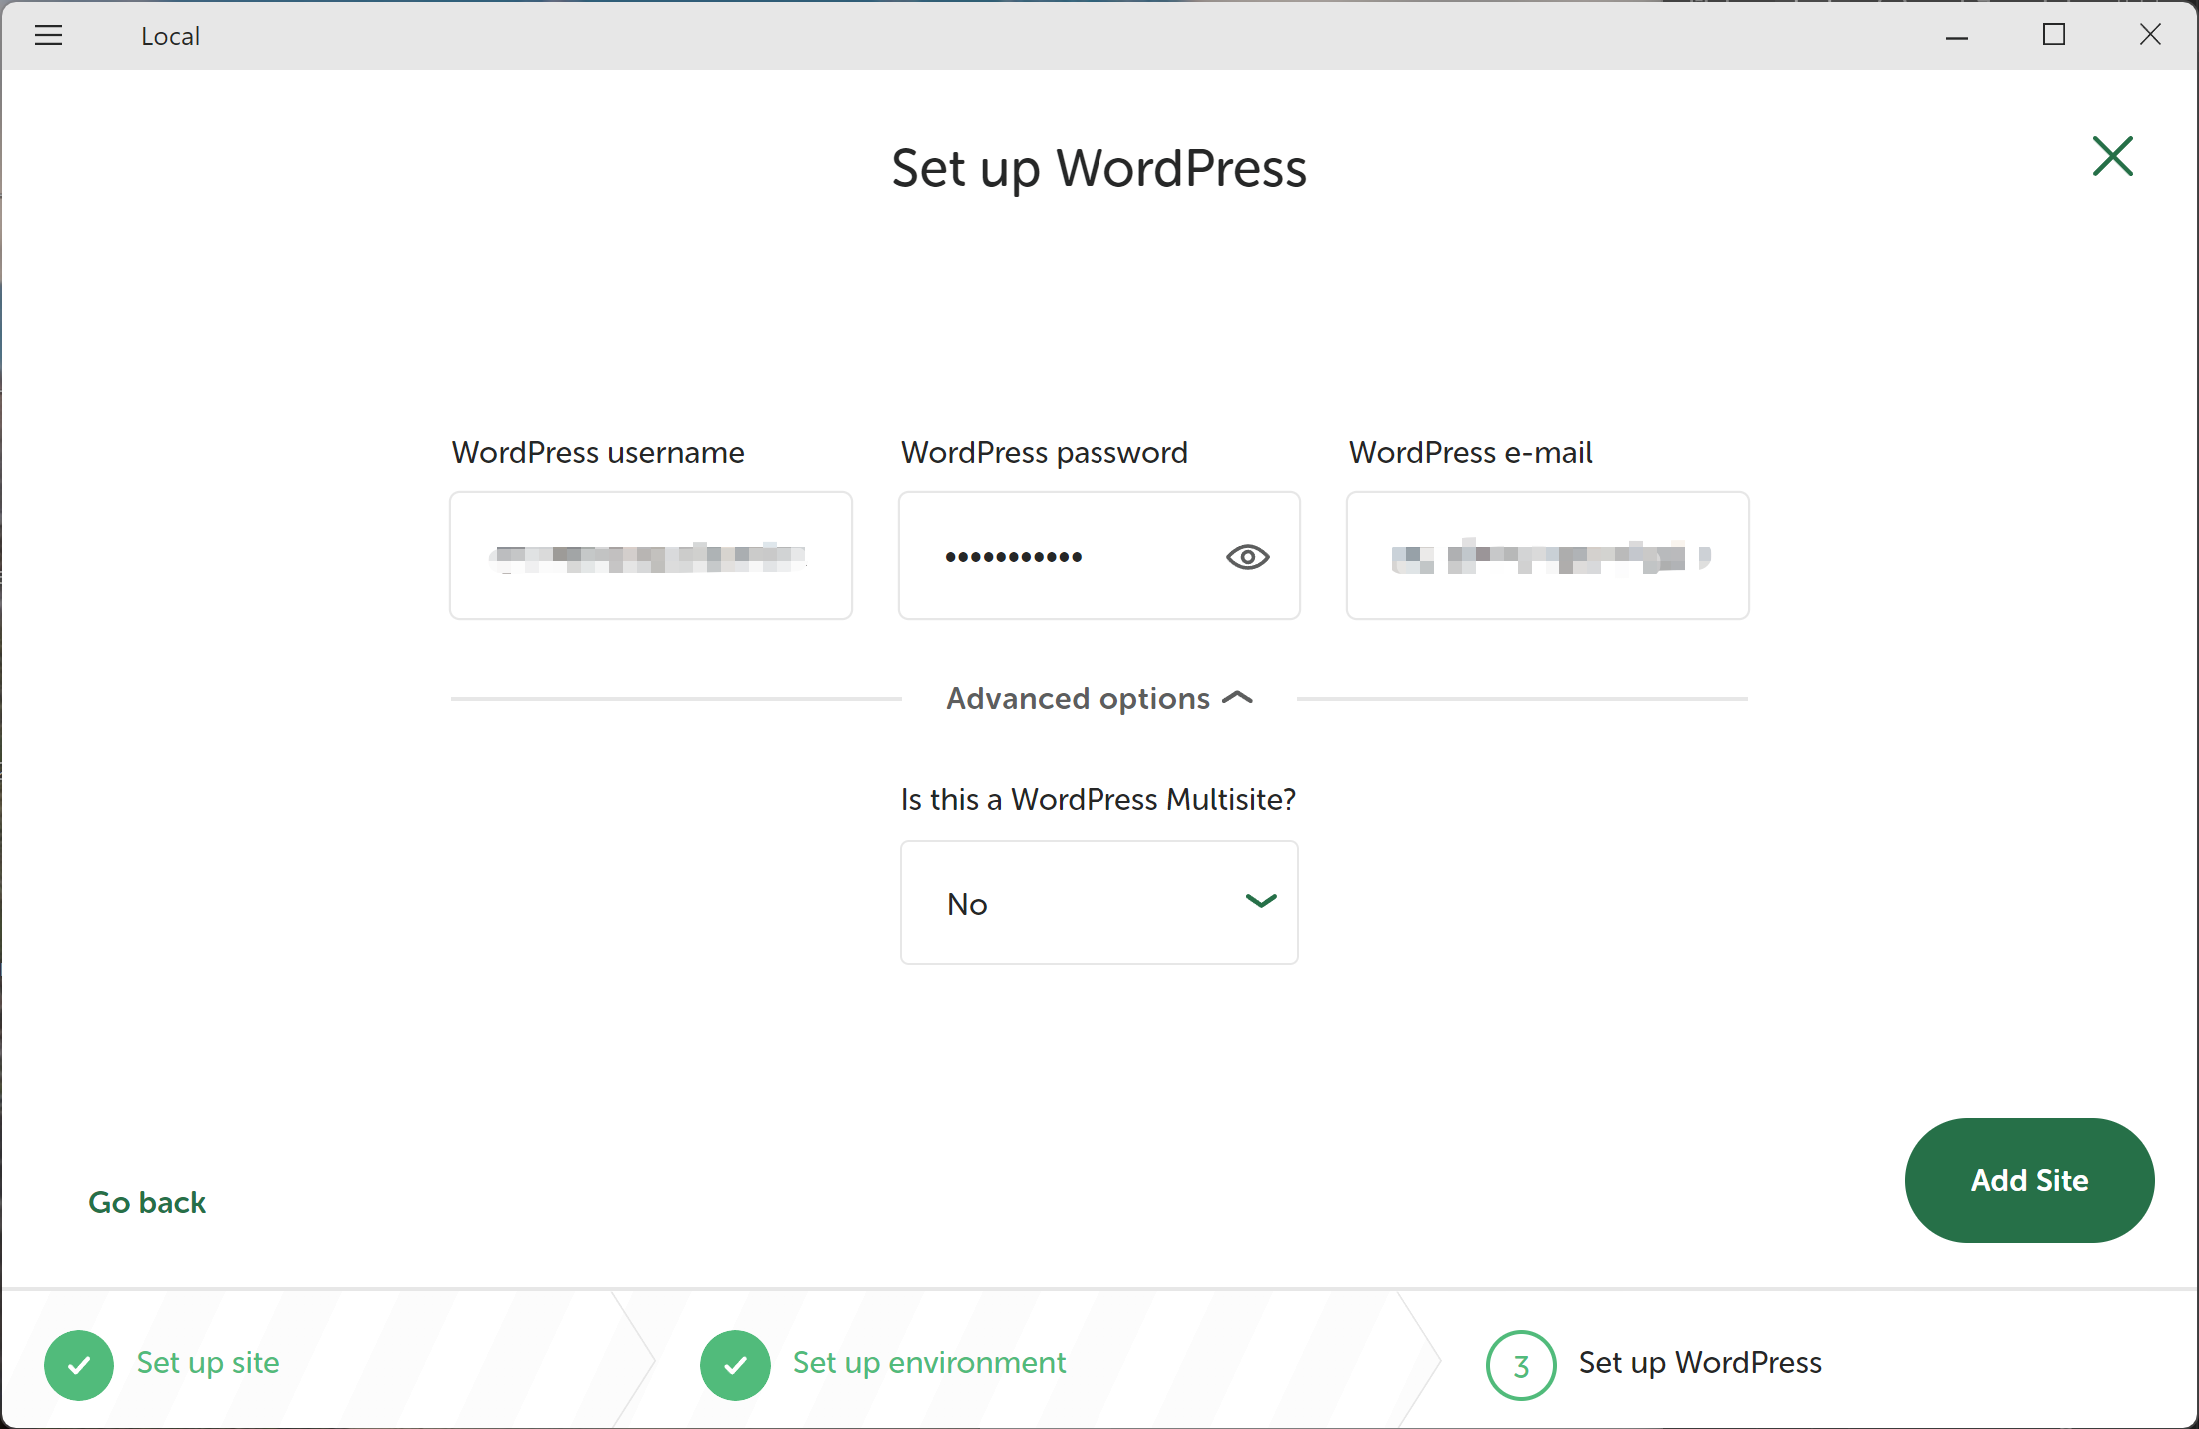The height and width of the screenshot is (1429, 2199).
Task: Click the Set up environment checkmark icon
Action: [735, 1364]
